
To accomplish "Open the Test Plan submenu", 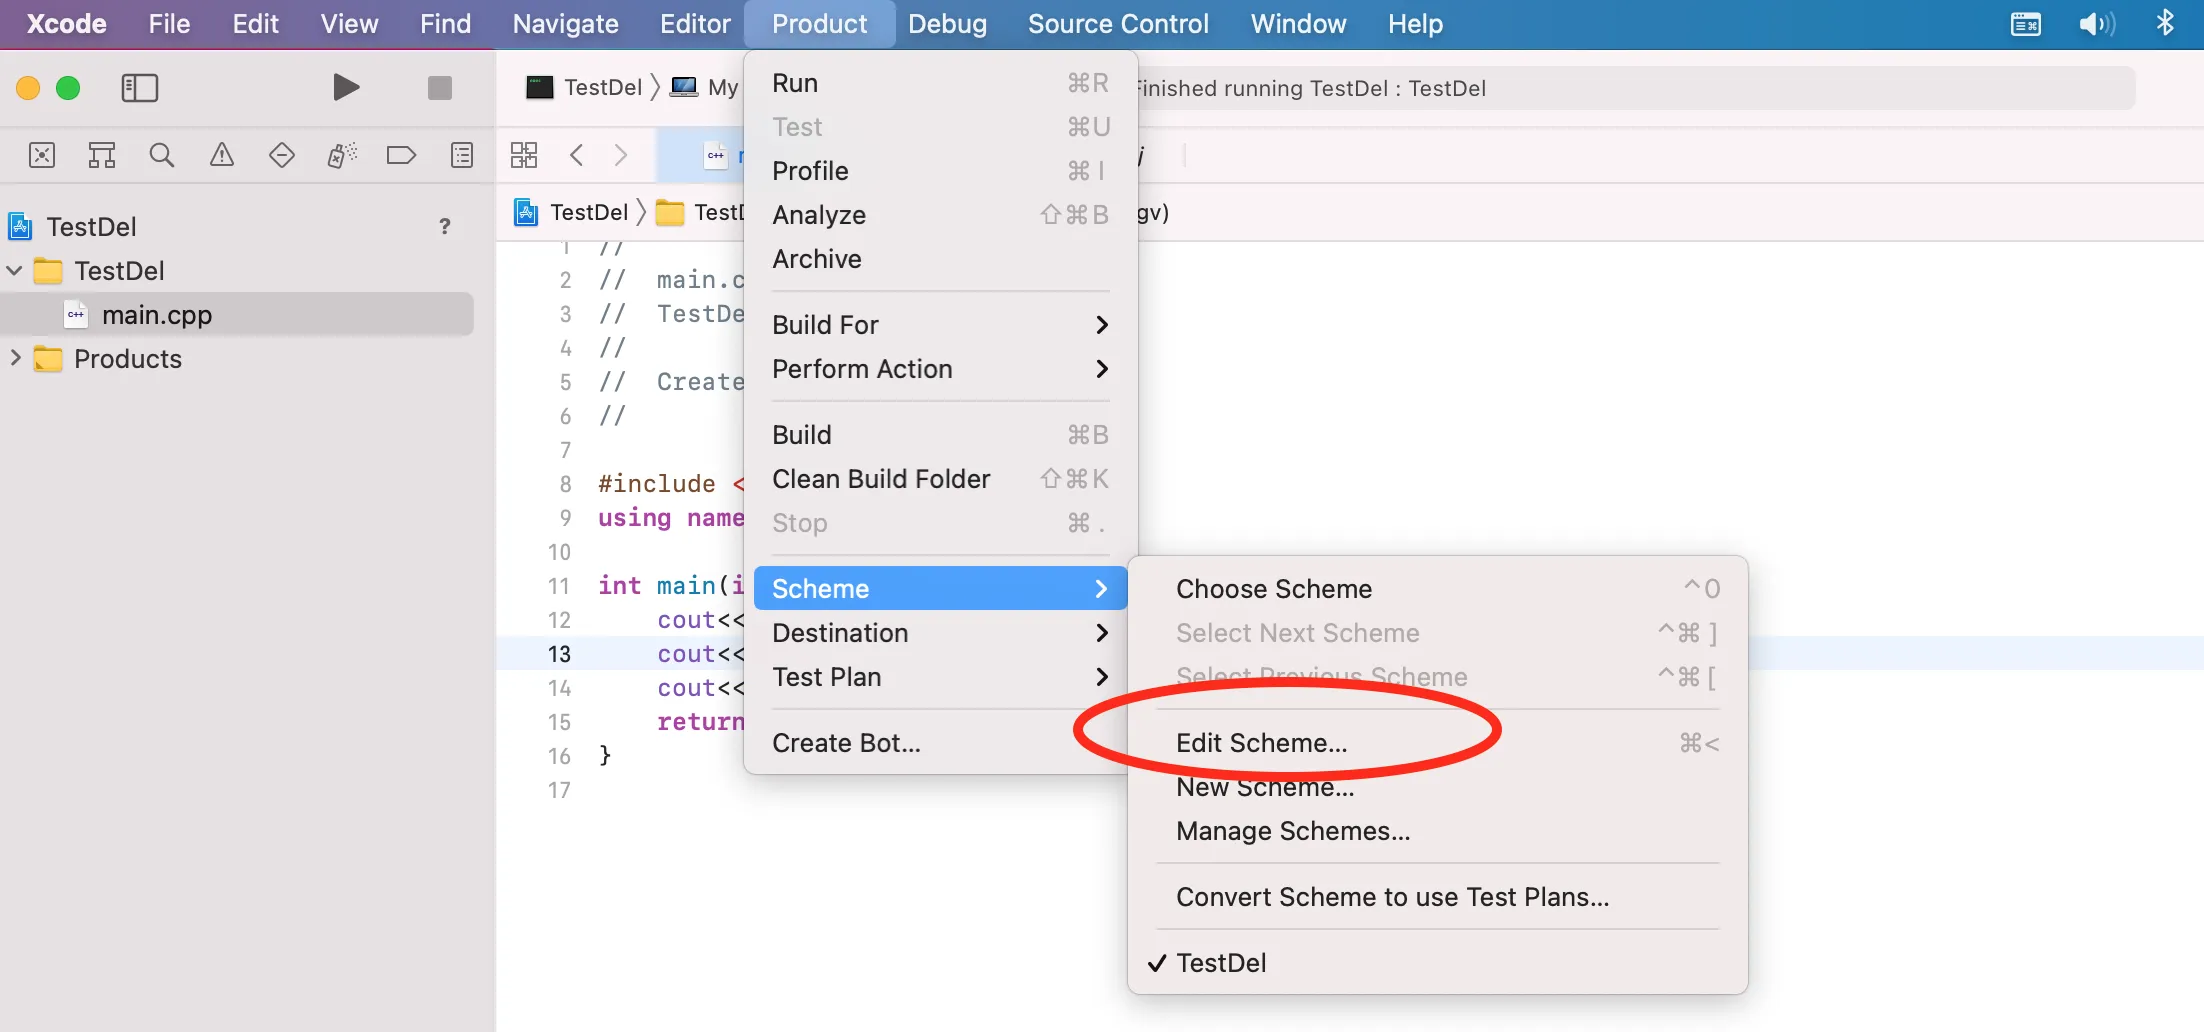I will point(940,677).
